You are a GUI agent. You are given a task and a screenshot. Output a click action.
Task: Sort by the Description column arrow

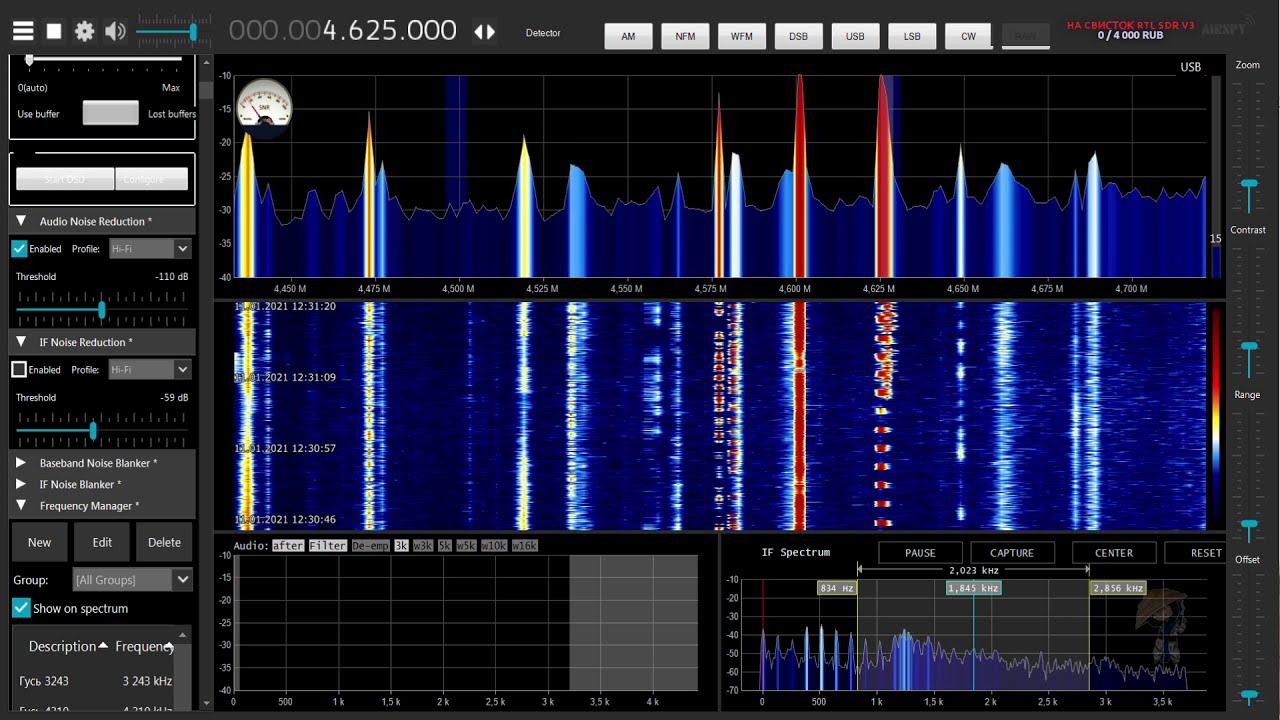coord(103,646)
